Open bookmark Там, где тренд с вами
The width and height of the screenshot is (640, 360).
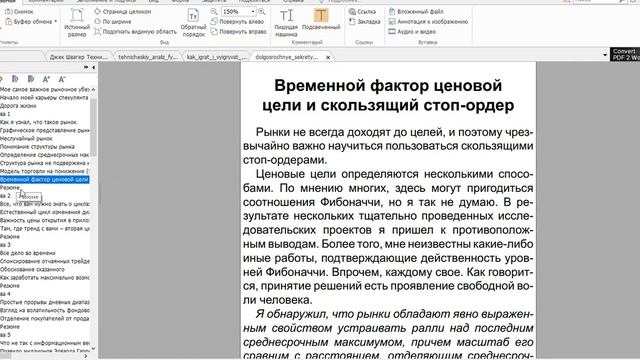coord(44,229)
